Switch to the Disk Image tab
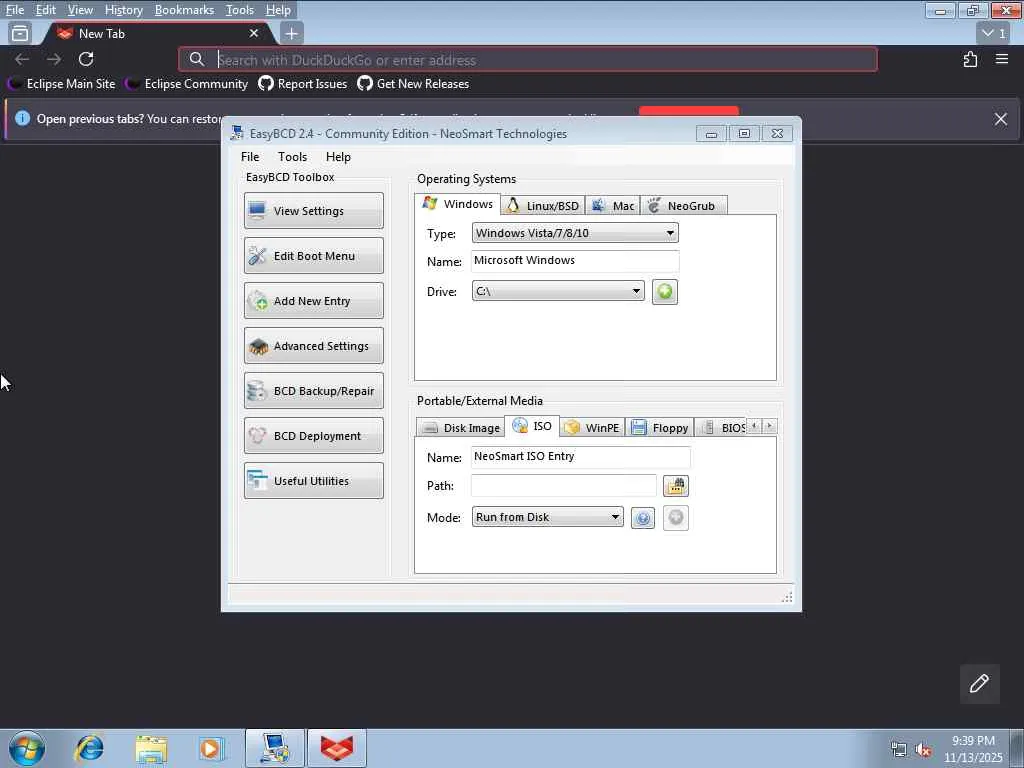The width and height of the screenshot is (1024, 768). (x=460, y=428)
